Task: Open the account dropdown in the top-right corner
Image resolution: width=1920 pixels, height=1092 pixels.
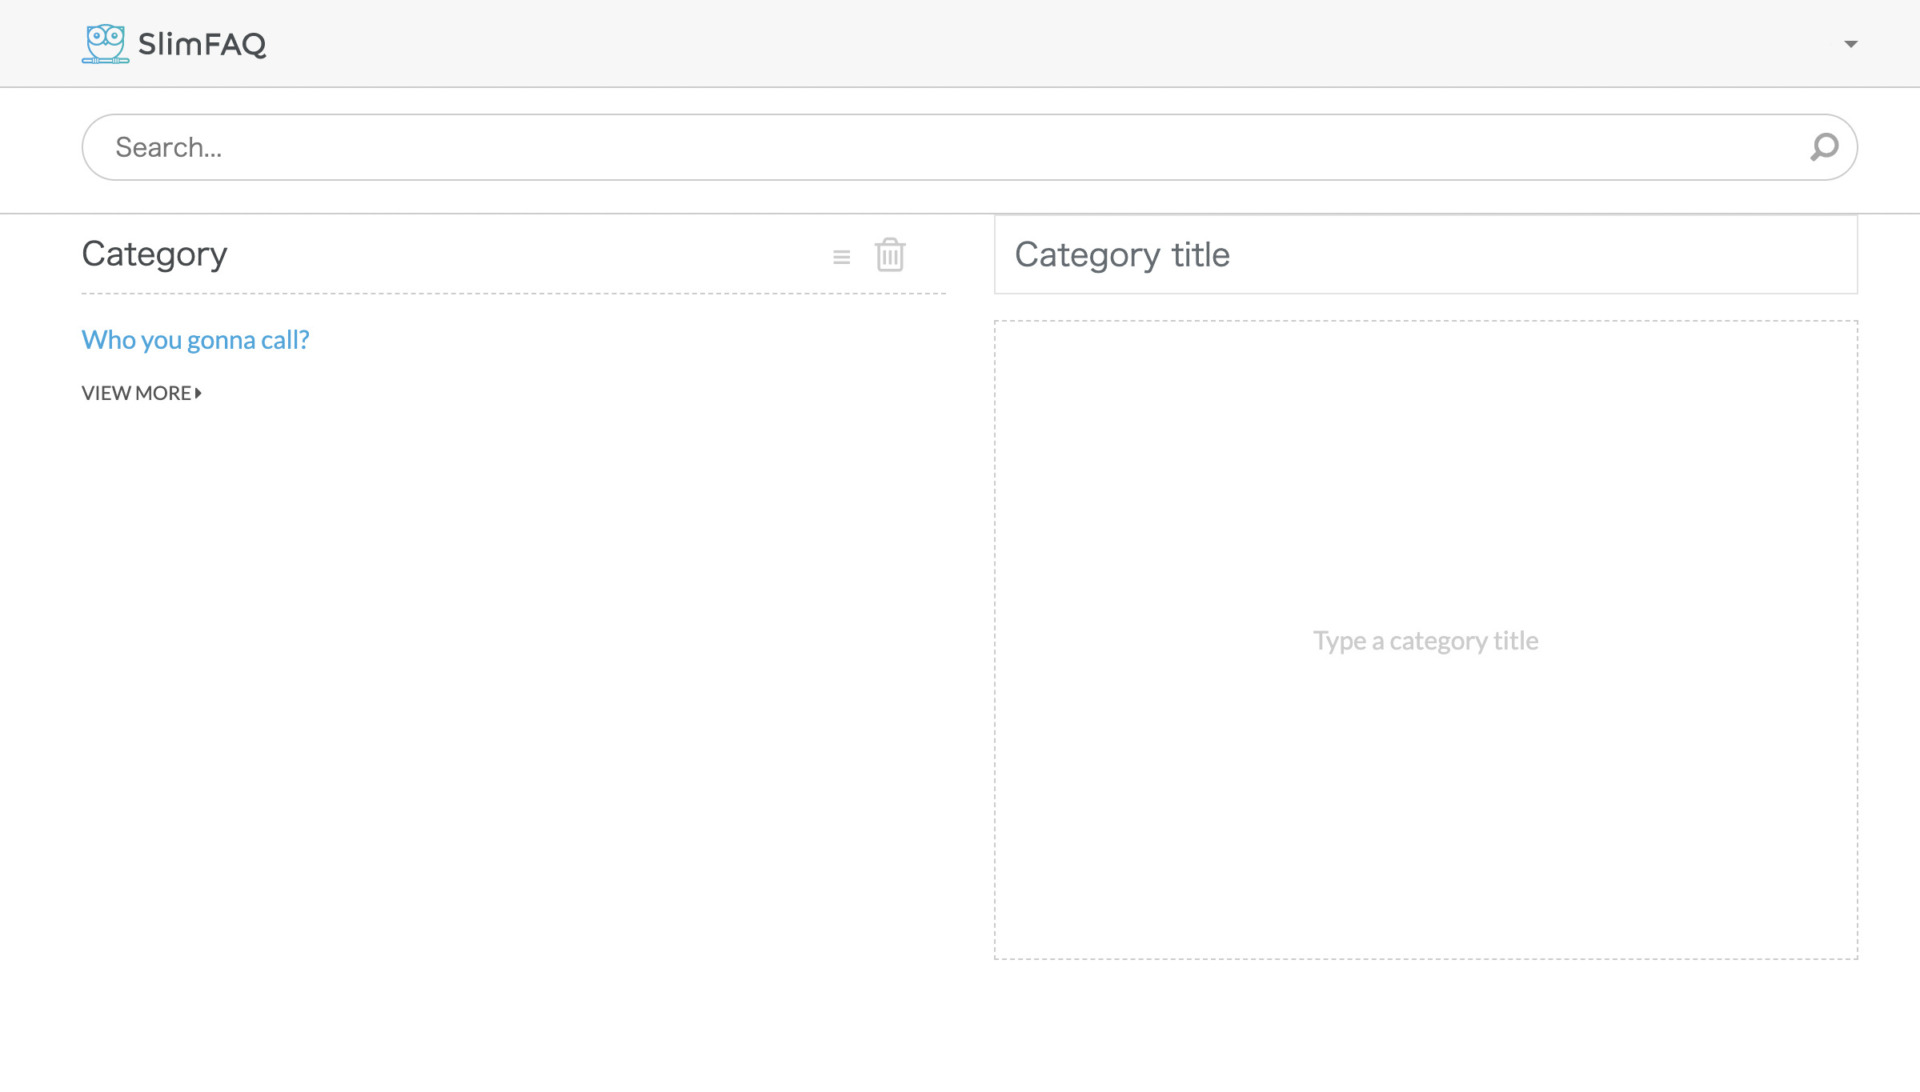Action: 1850,44
